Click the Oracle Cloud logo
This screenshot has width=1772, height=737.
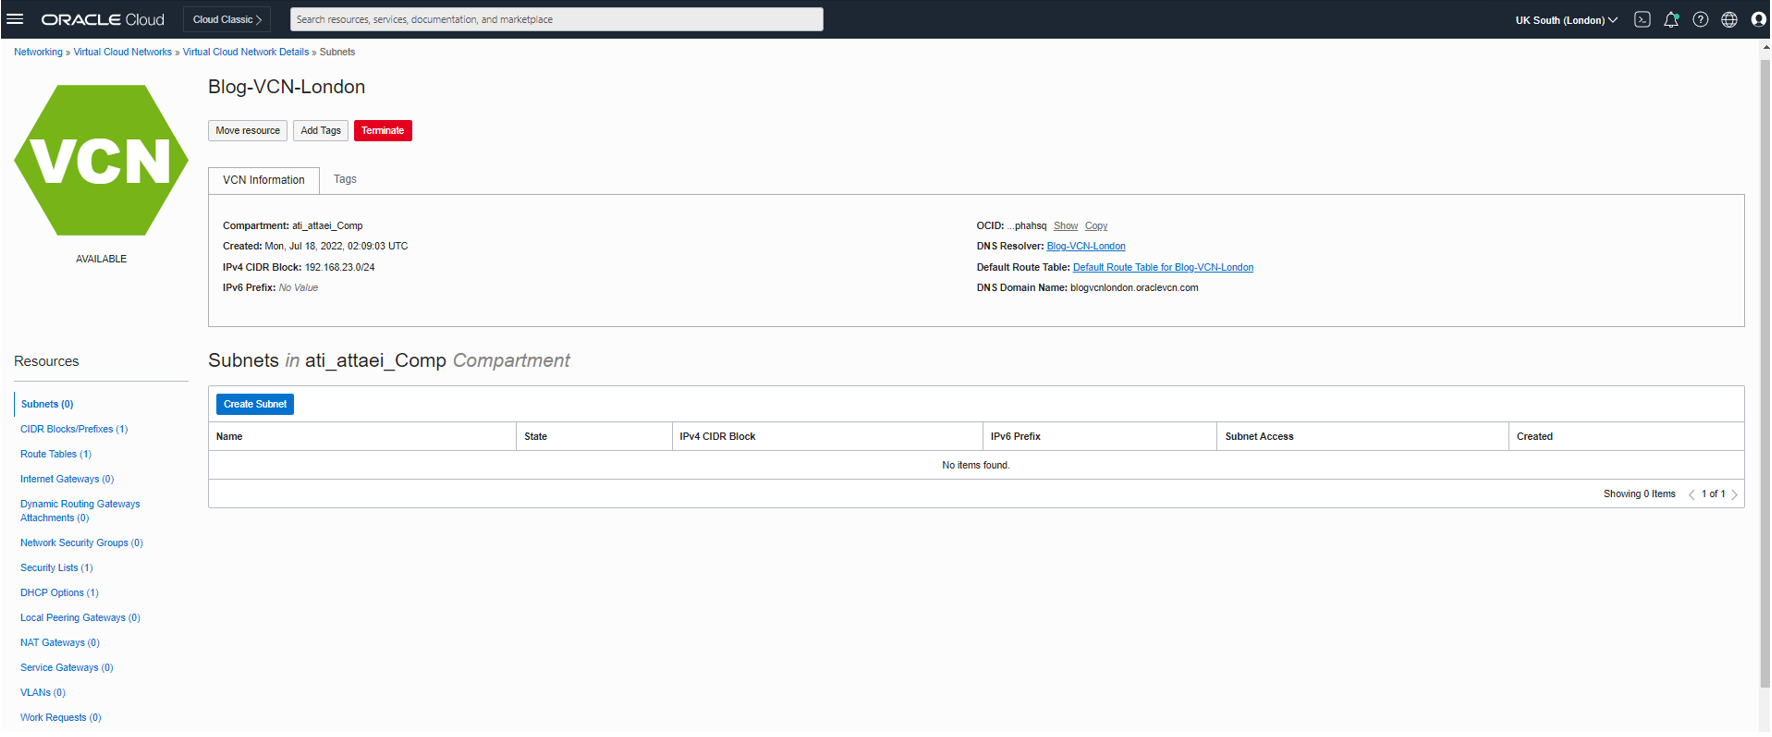click(x=102, y=20)
